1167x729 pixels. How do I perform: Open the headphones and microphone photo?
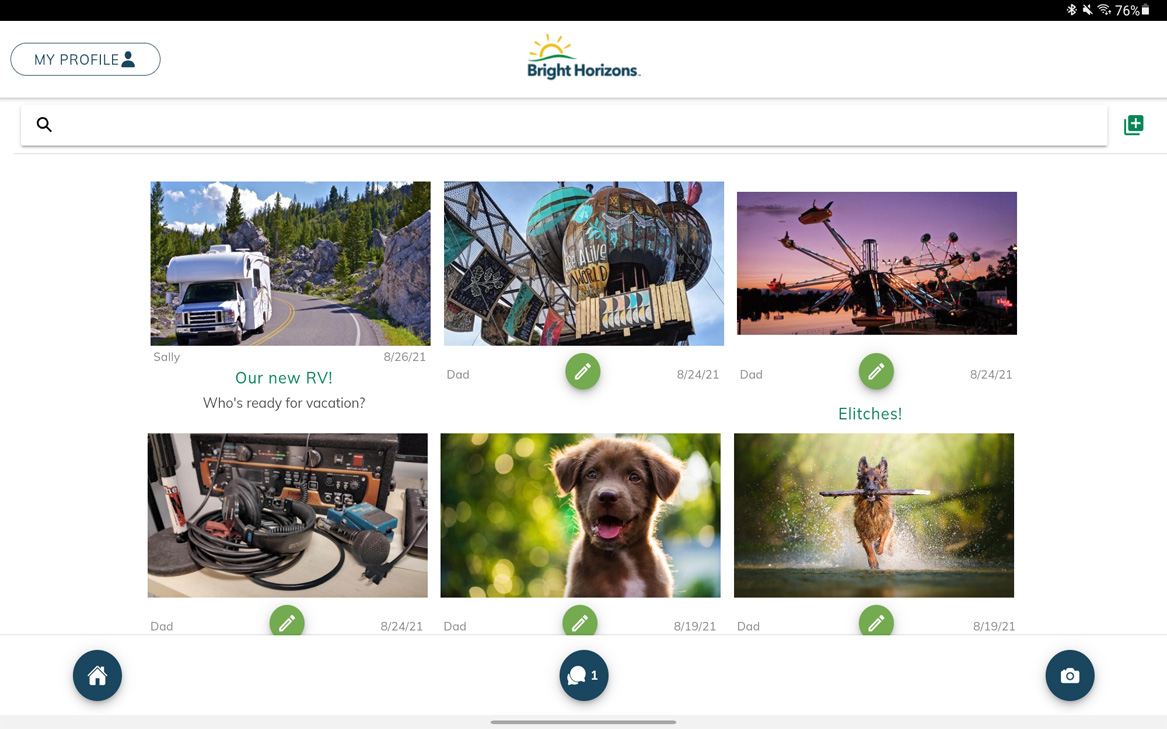point(287,515)
